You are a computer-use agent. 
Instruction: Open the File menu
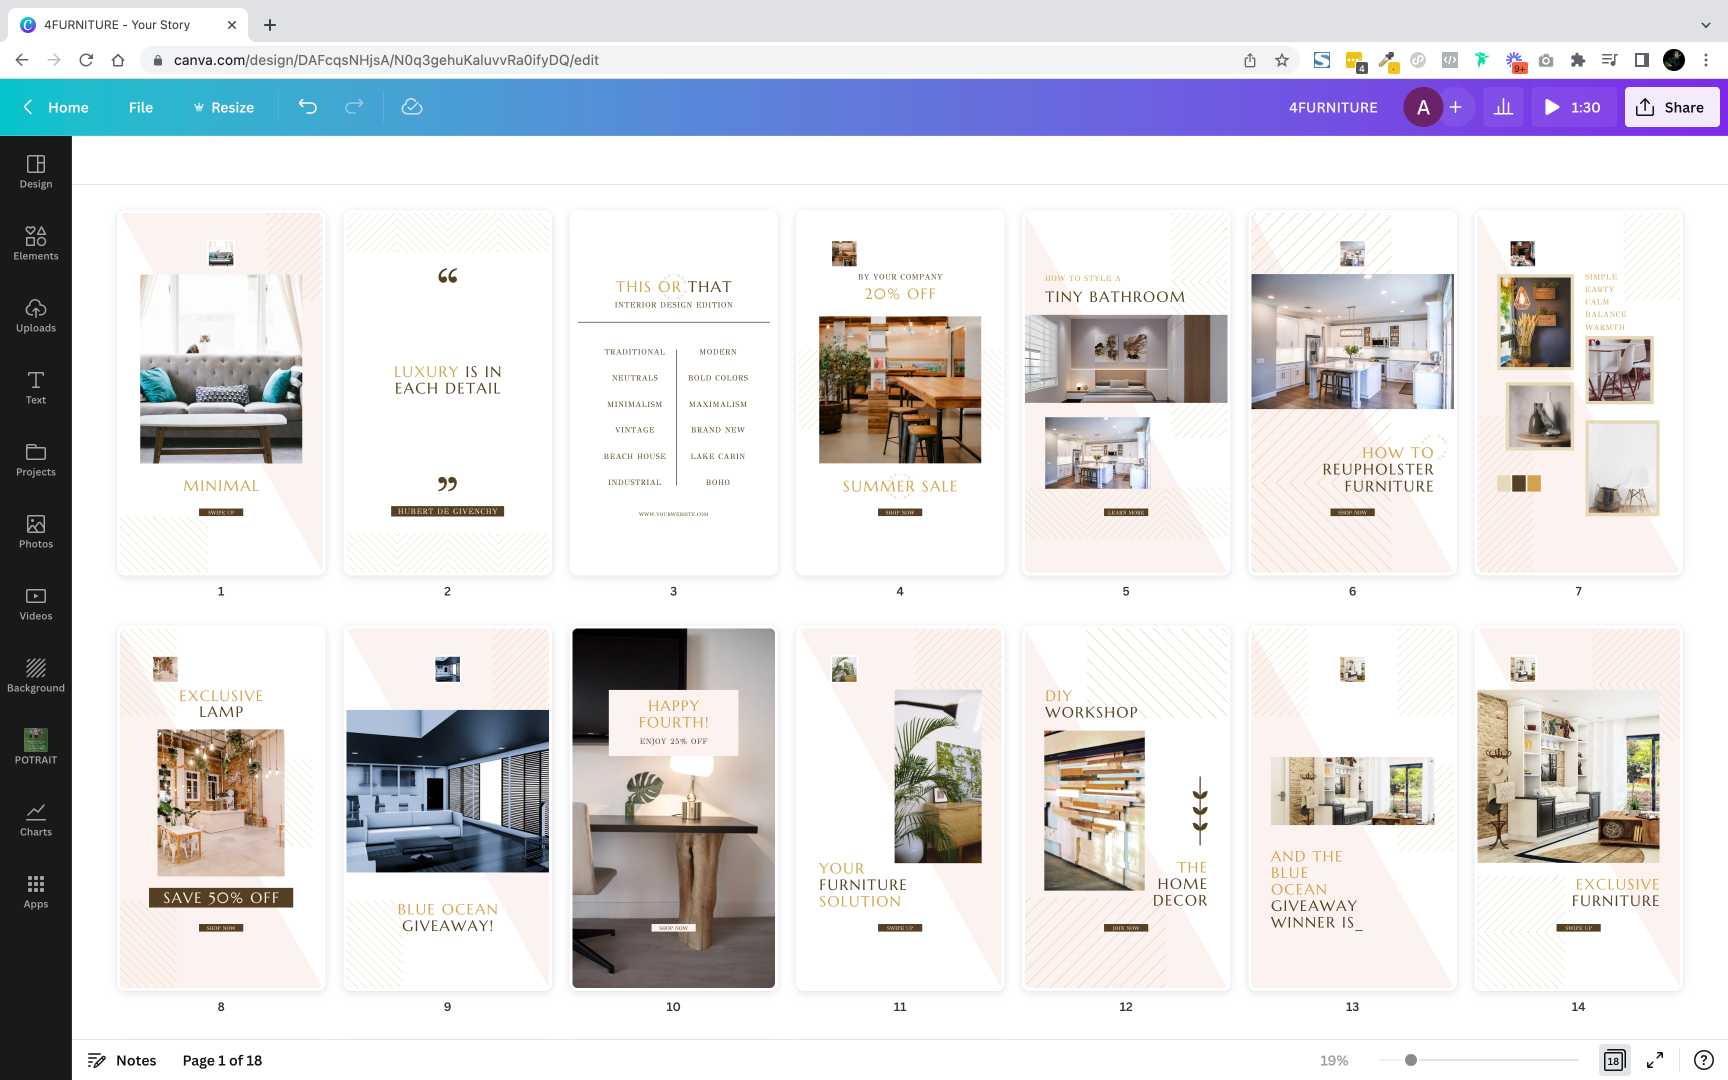pyautogui.click(x=141, y=107)
